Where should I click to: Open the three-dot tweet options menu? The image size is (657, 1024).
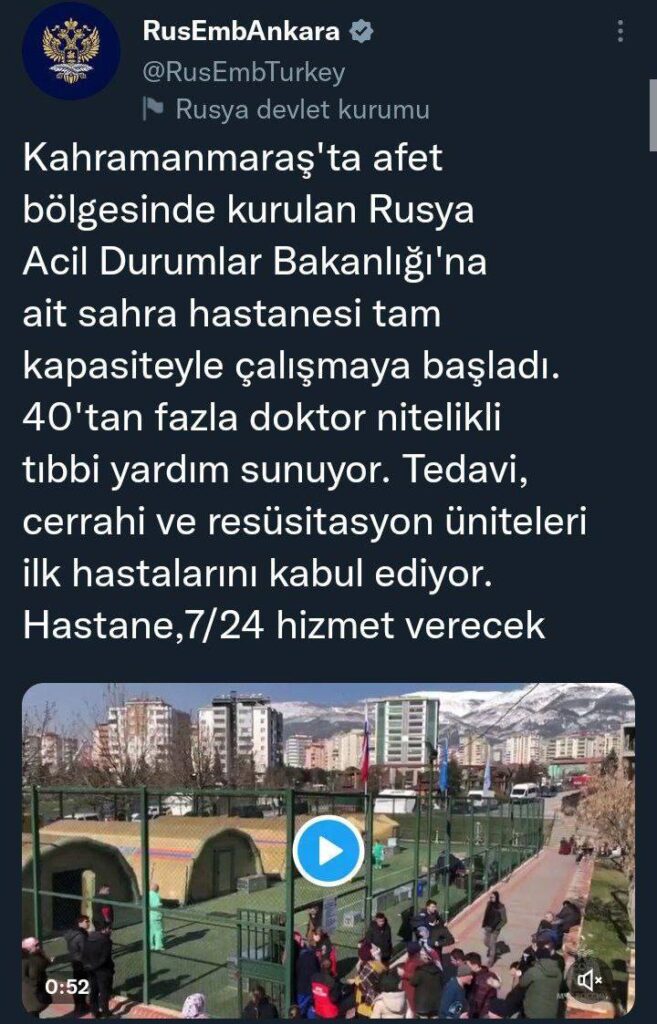coord(620,31)
